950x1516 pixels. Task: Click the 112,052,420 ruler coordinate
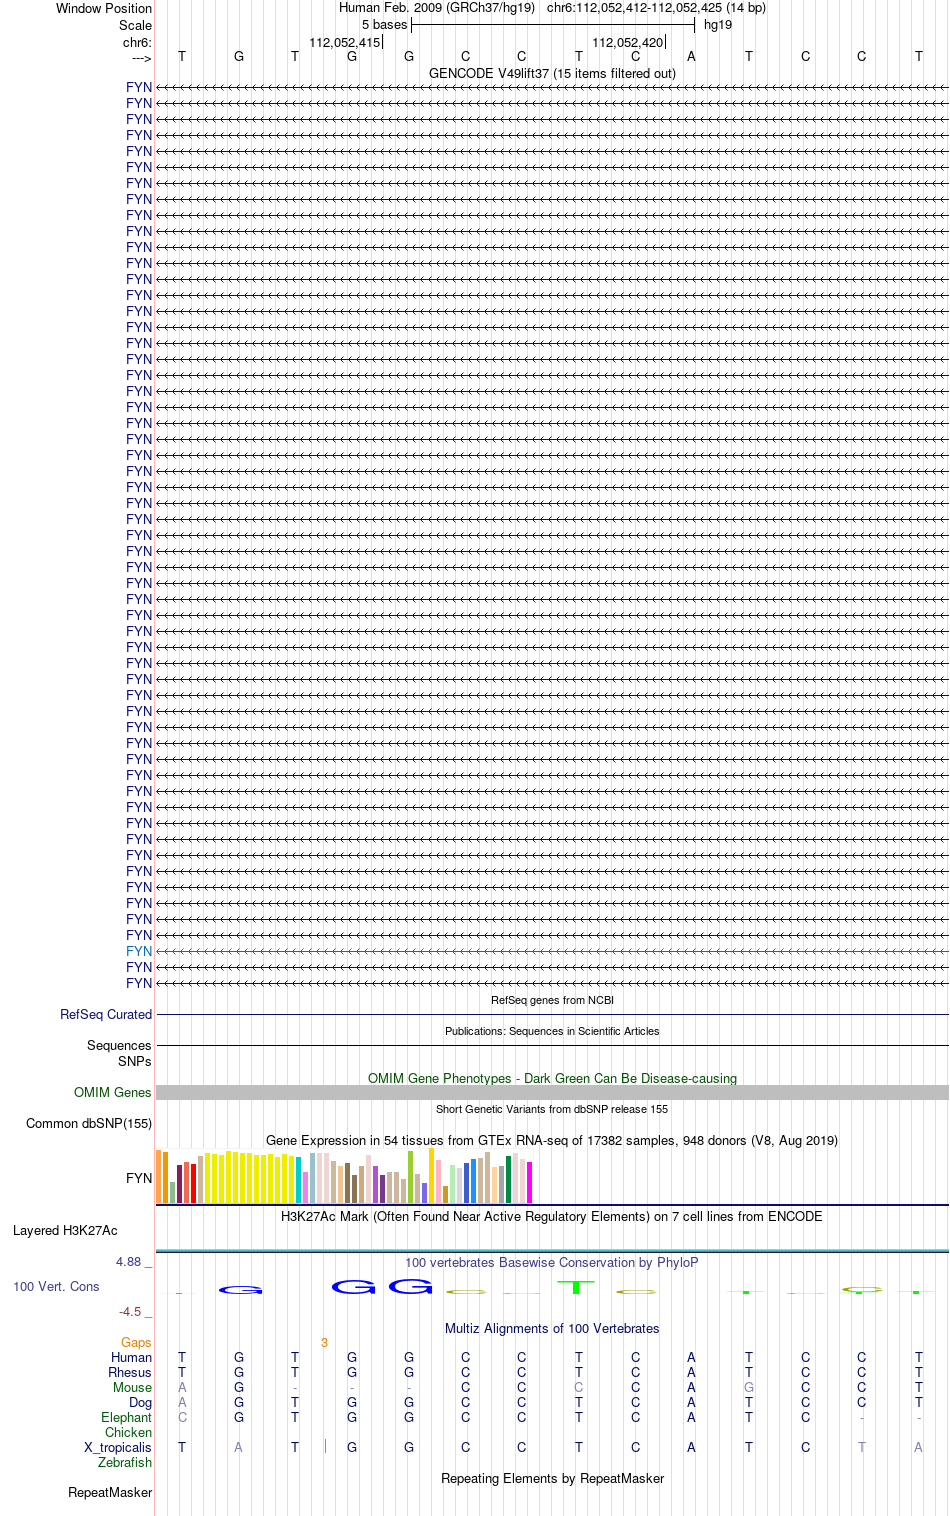click(x=627, y=42)
